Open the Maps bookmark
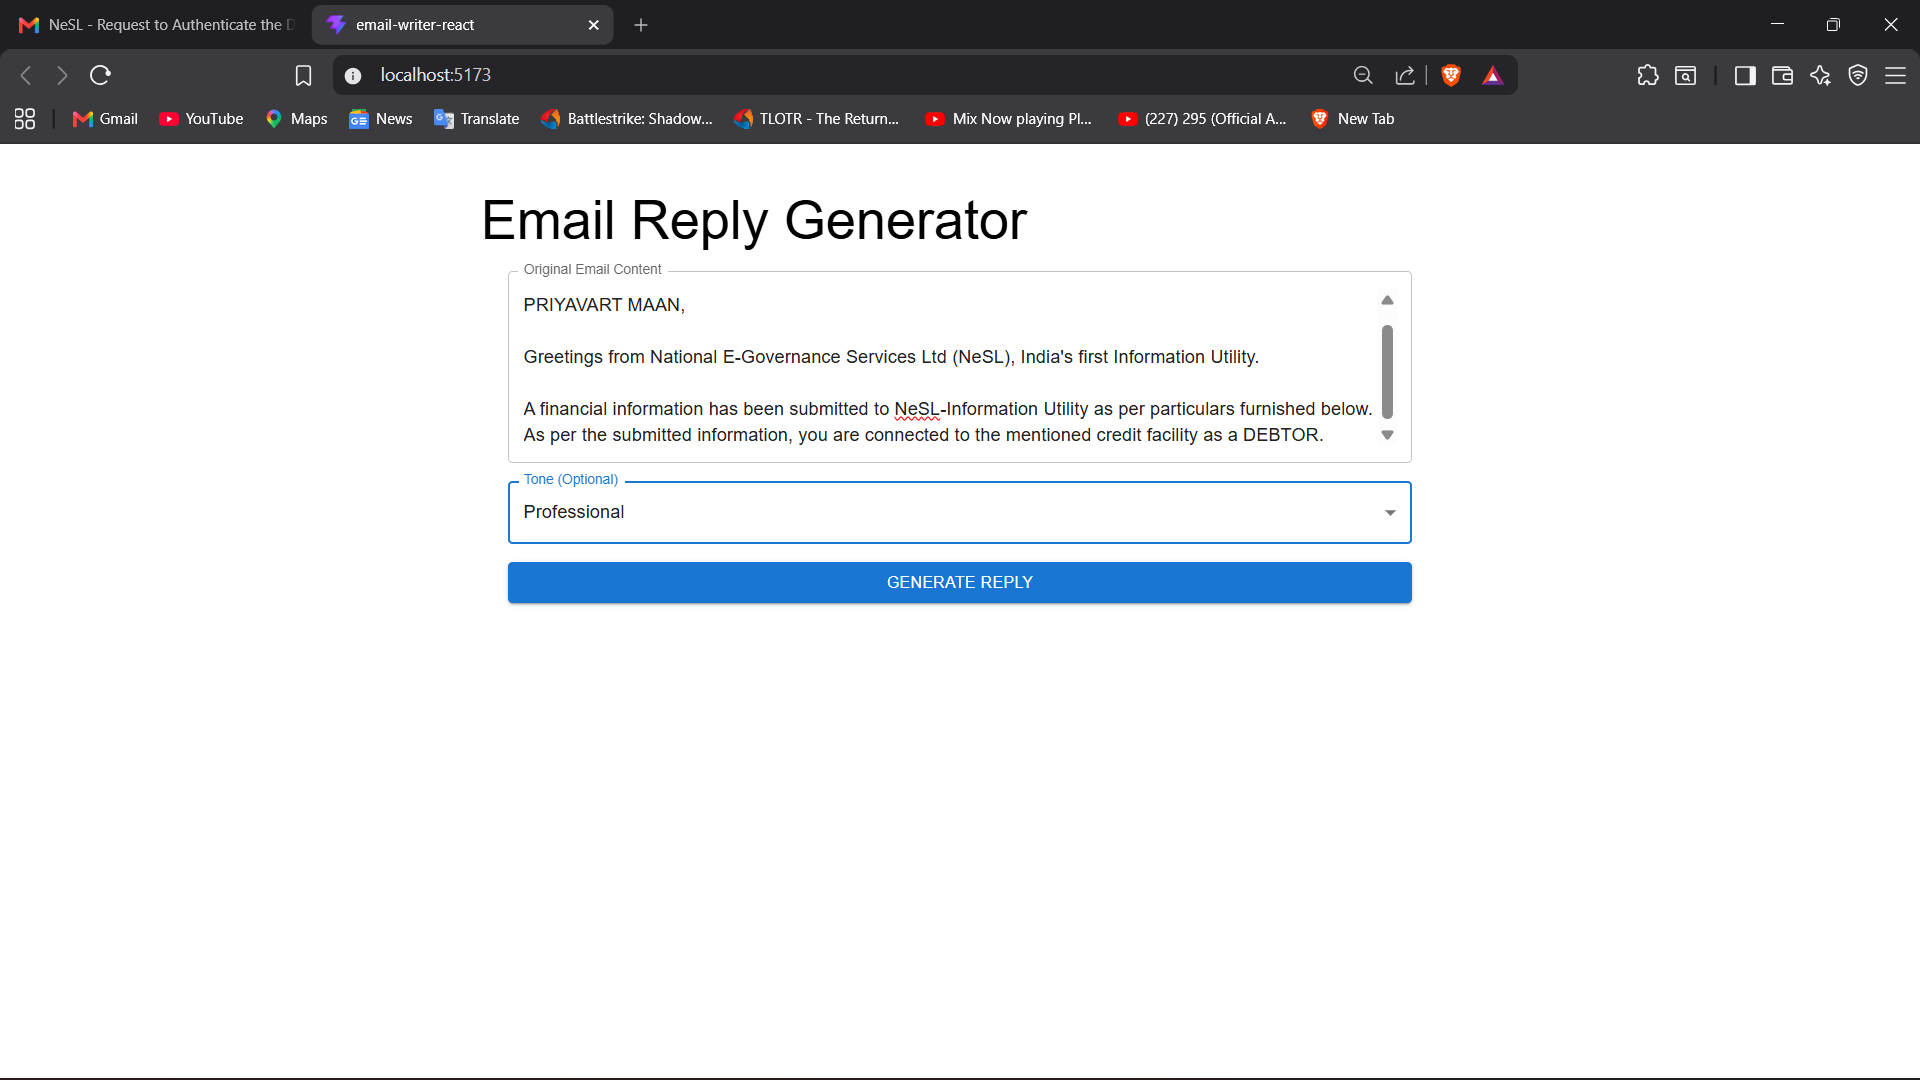 pos(296,119)
